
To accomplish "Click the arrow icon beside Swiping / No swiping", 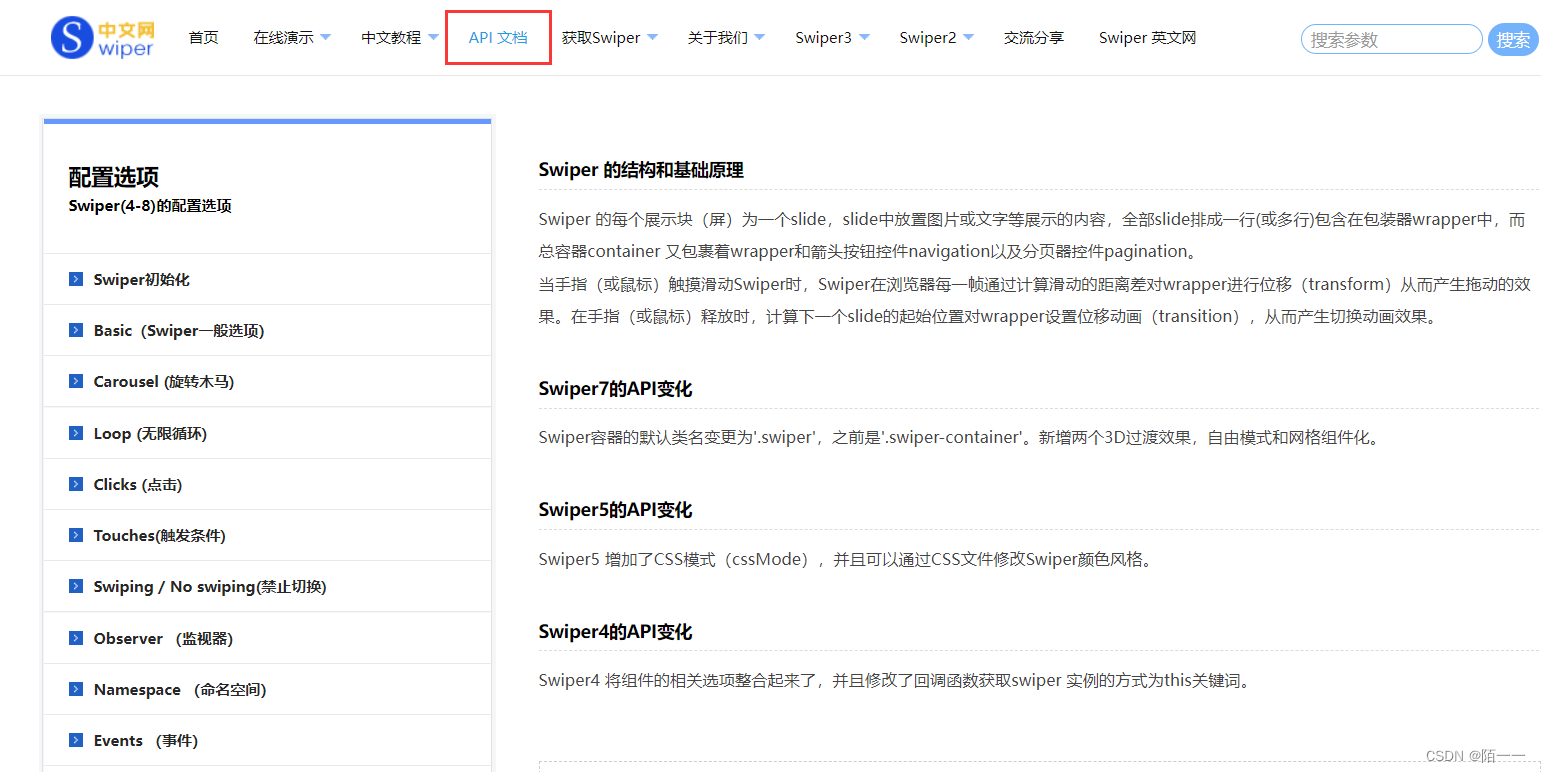I will (x=76, y=586).
